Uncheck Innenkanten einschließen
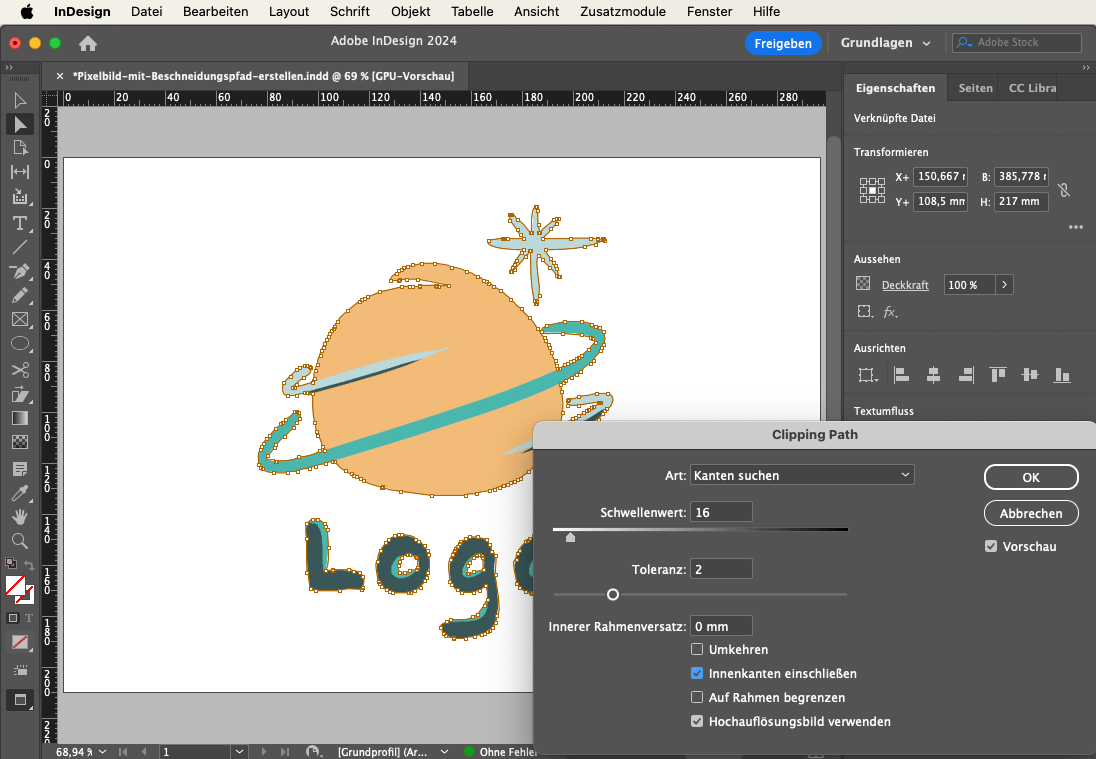 coord(697,674)
